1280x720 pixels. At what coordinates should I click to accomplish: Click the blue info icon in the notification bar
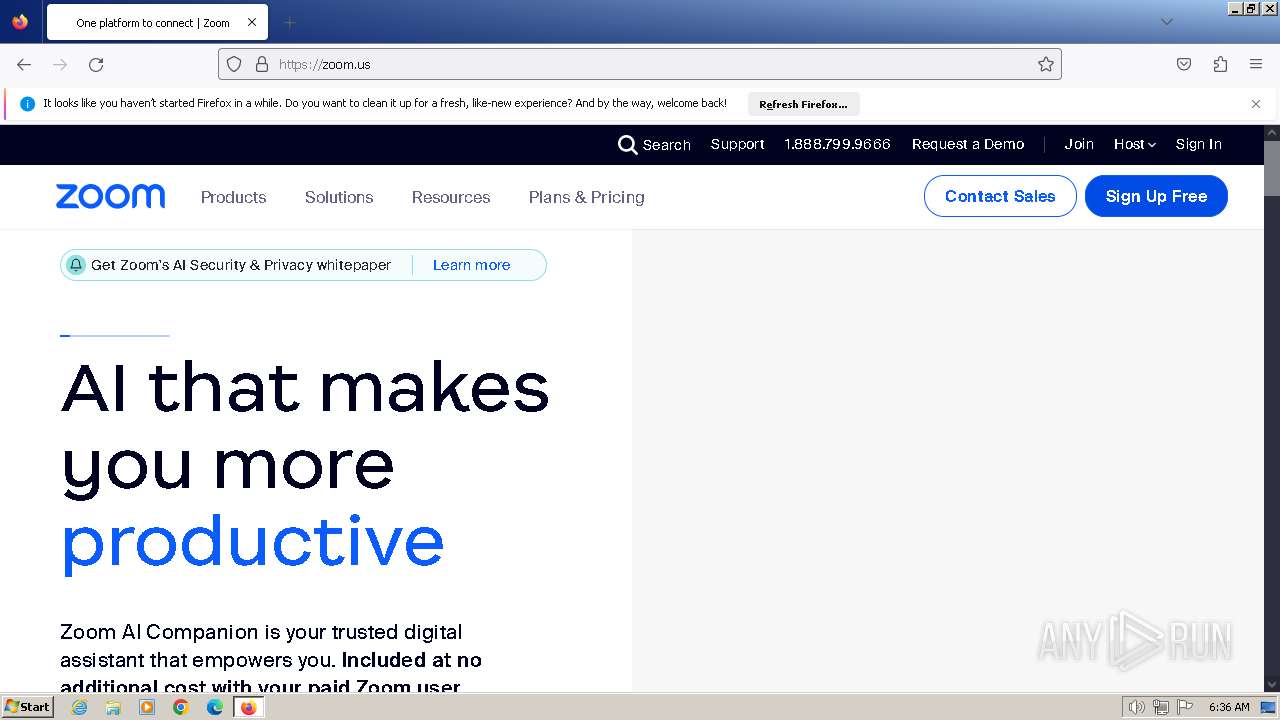28,103
